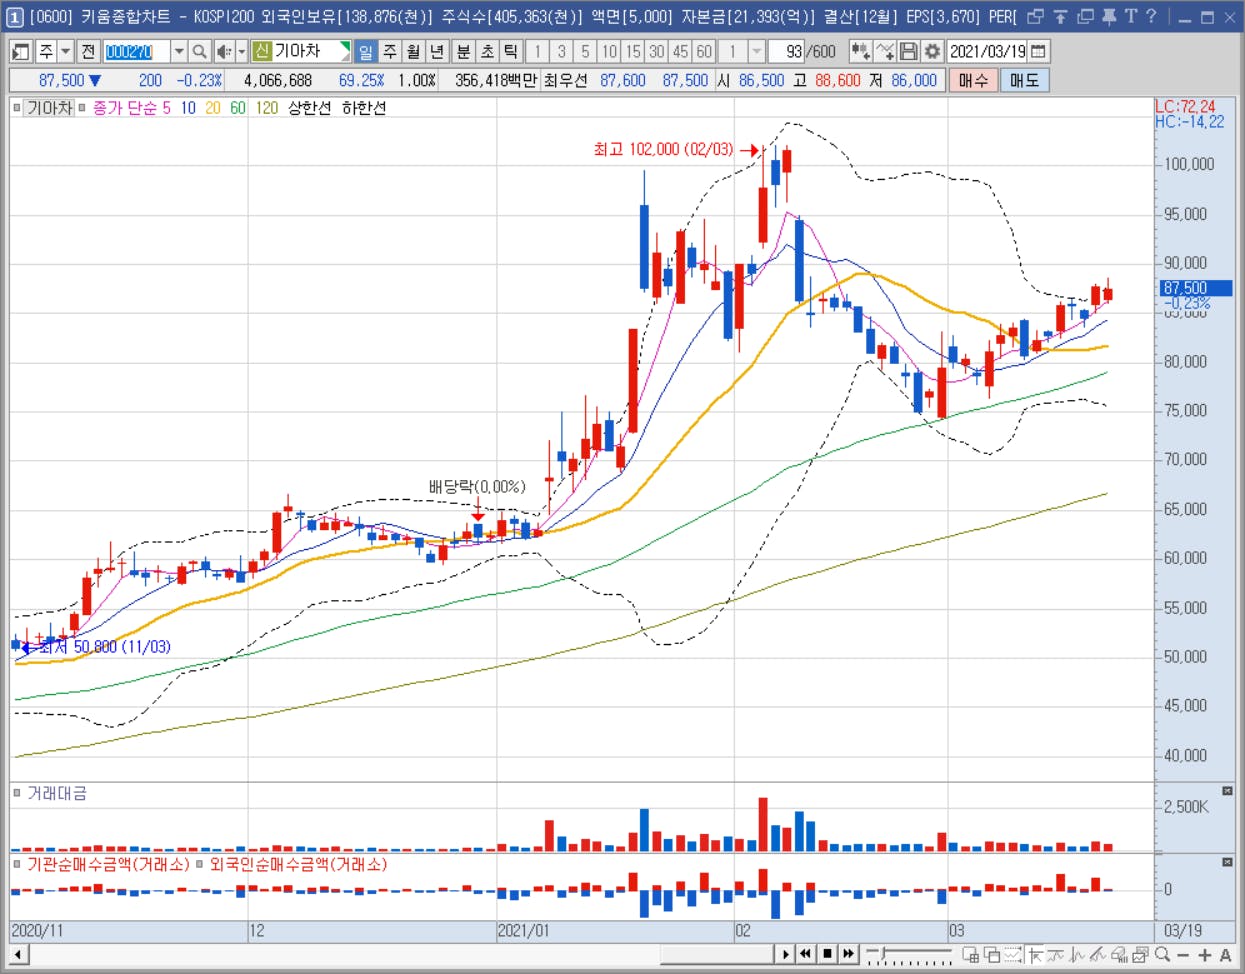Screen dimensions: 1245x974
Task: Select the 주 weekly period tab
Action: pos(390,51)
